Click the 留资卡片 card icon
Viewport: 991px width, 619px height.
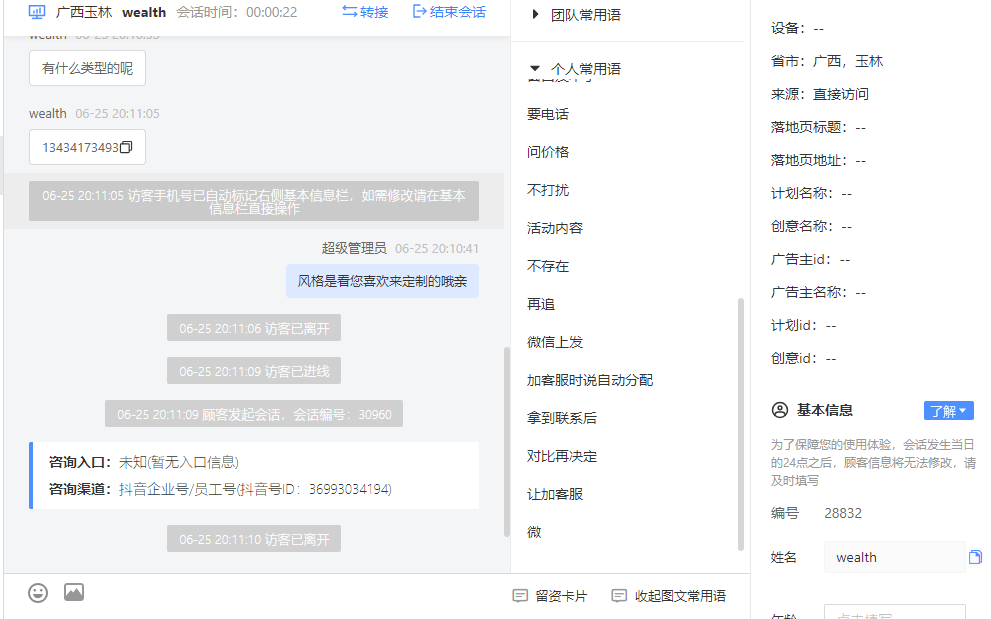[520, 596]
